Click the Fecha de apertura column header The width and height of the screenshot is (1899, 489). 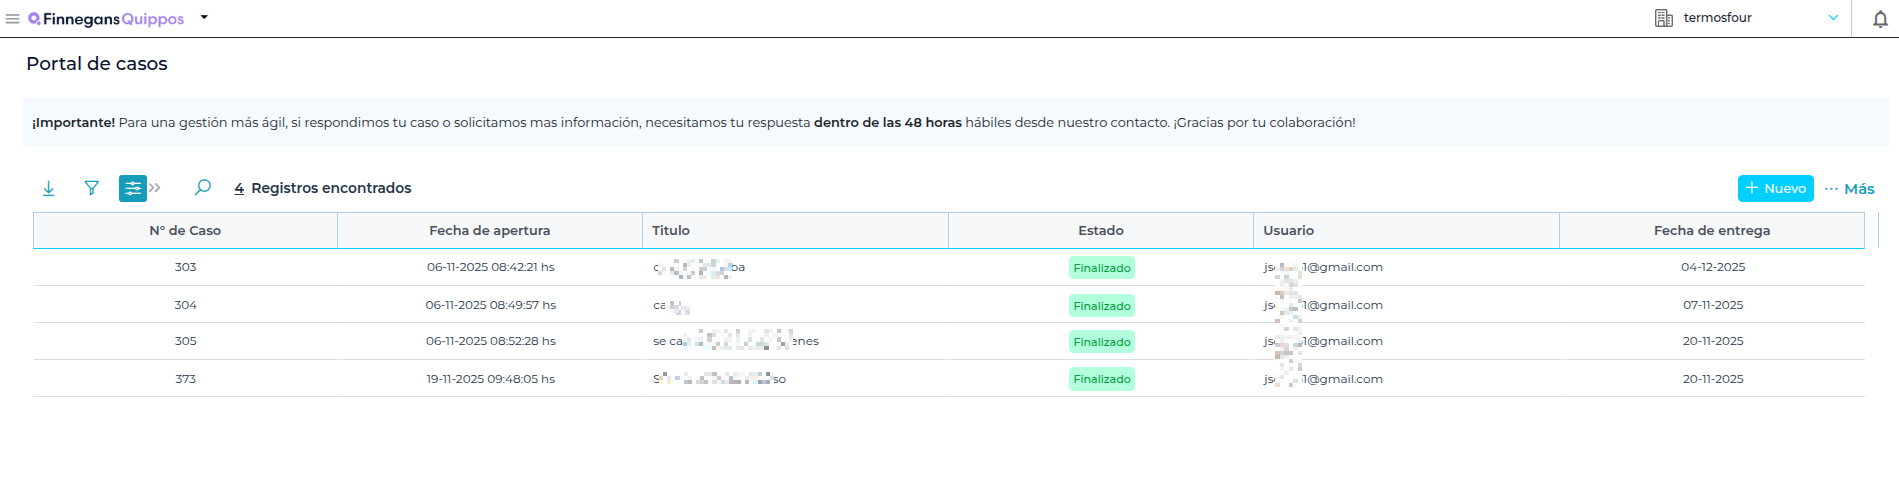tap(489, 230)
